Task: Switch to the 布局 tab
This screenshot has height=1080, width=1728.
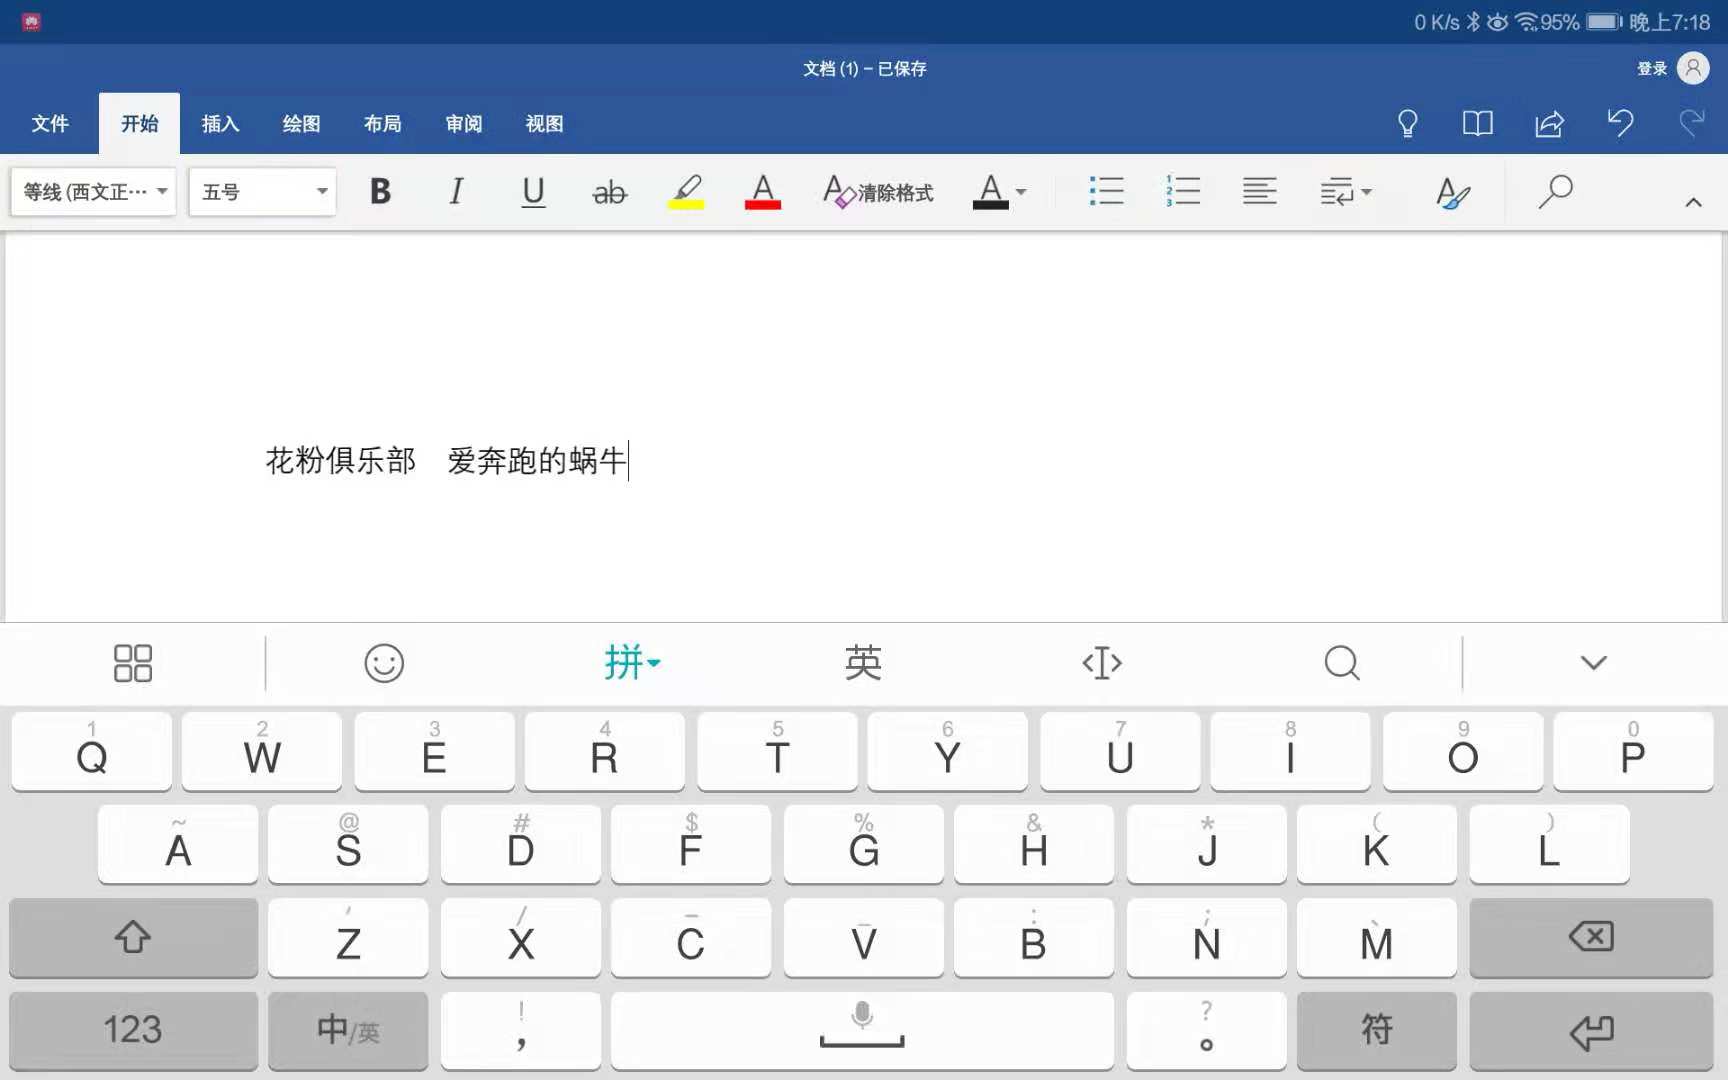Action: click(382, 123)
